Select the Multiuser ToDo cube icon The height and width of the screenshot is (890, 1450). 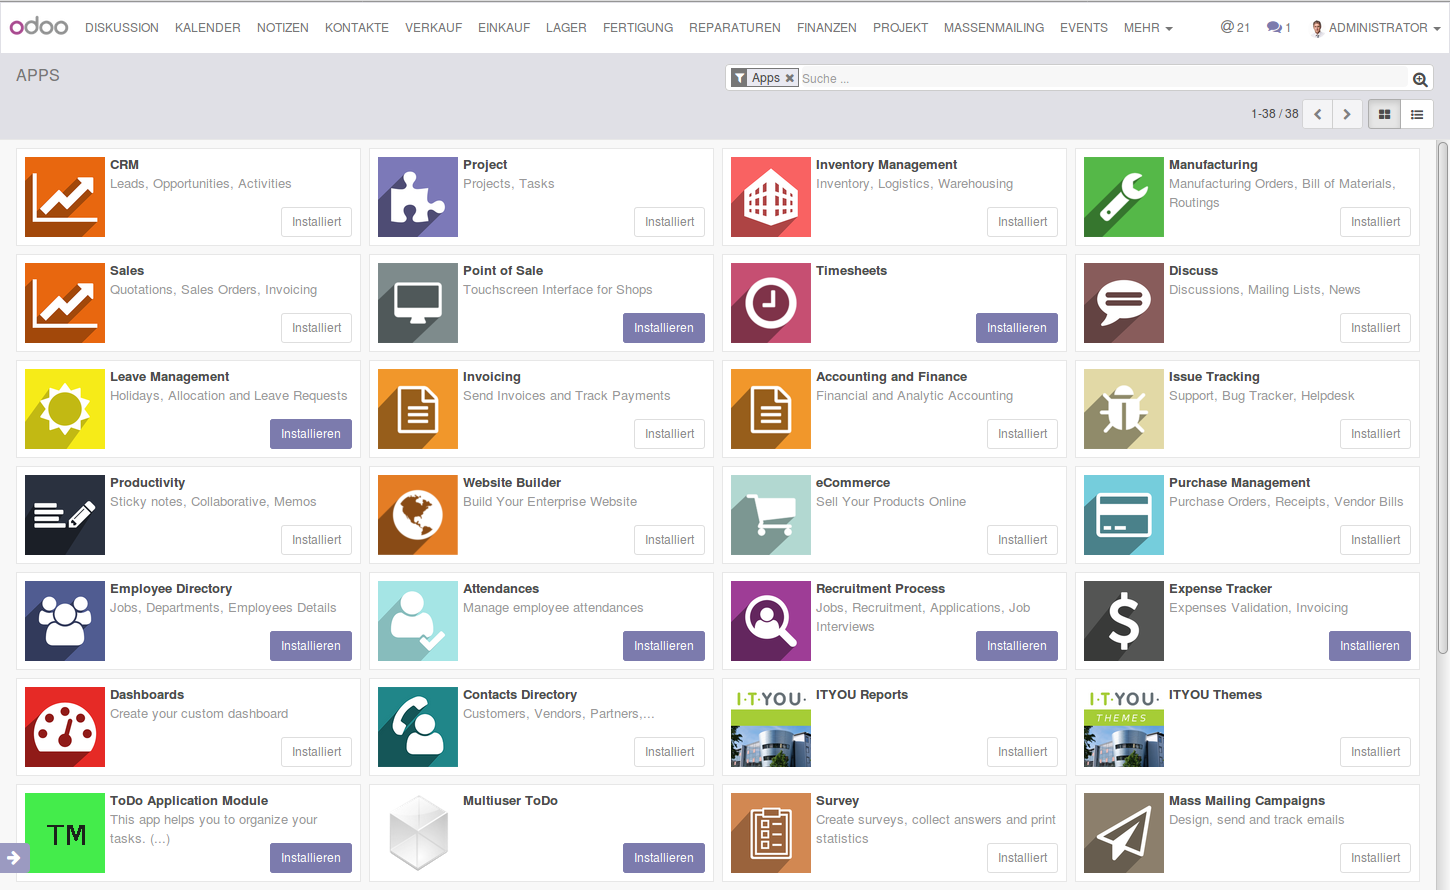(x=418, y=833)
